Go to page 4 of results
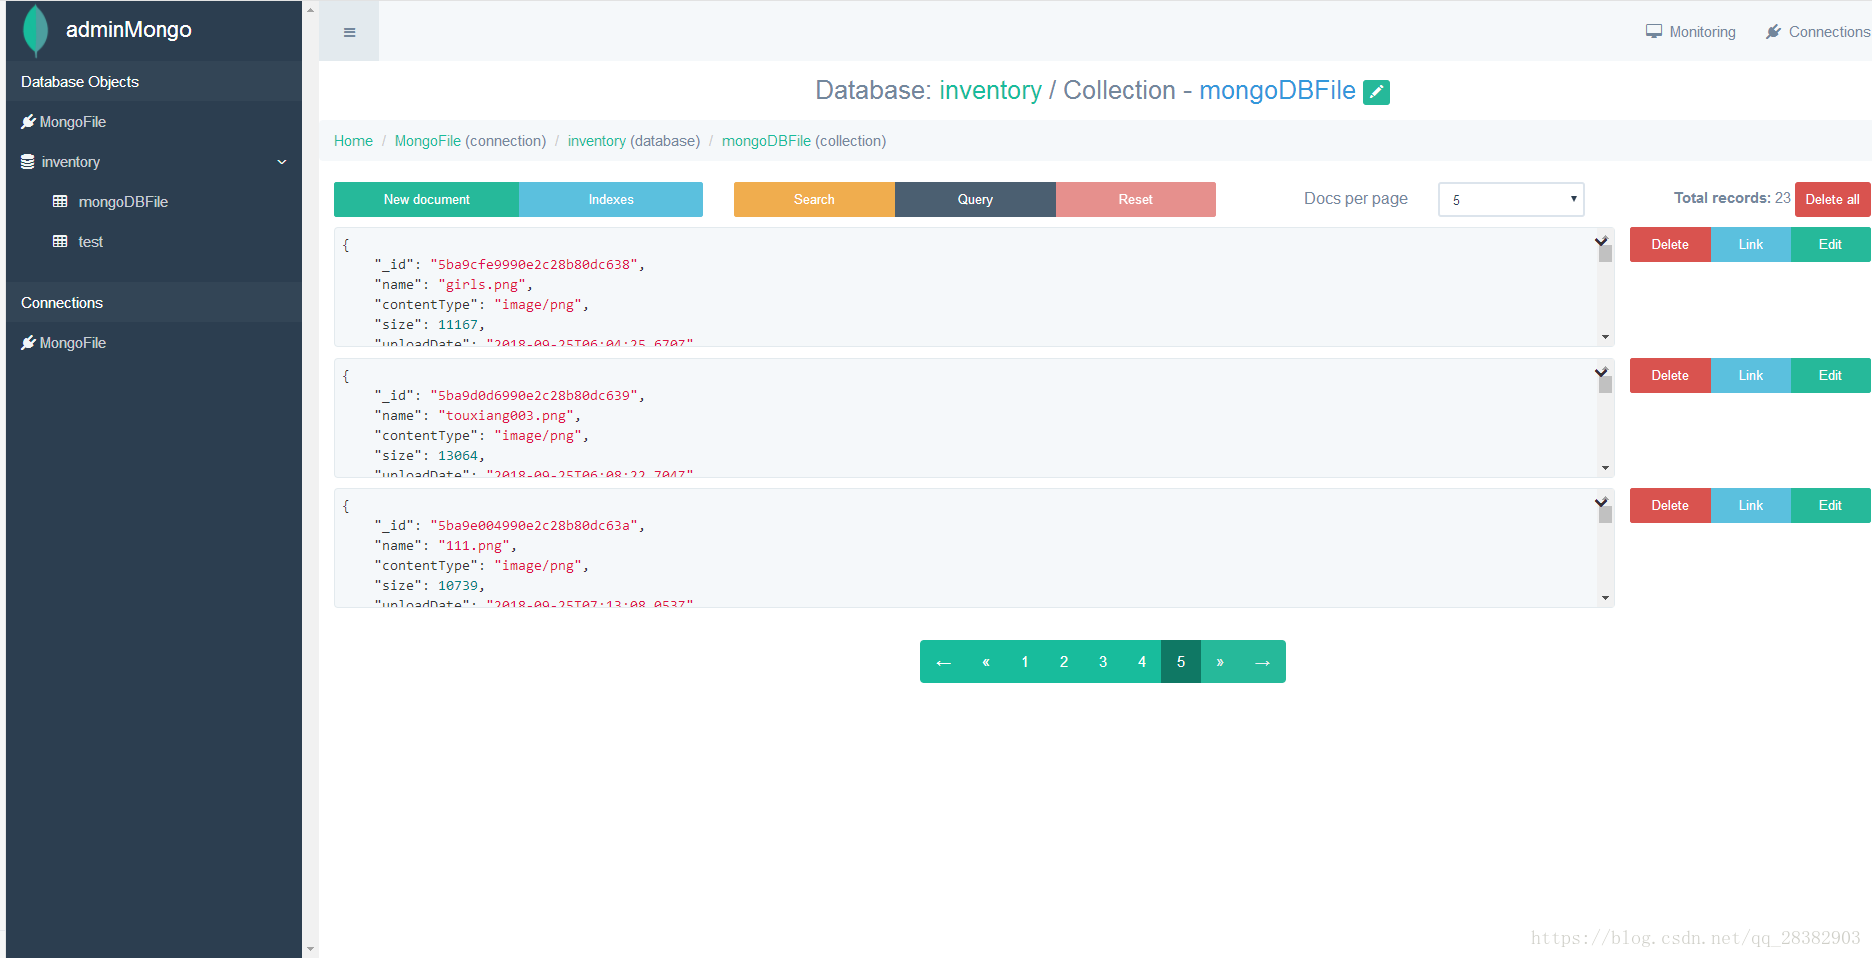The image size is (1872, 958). click(1142, 662)
